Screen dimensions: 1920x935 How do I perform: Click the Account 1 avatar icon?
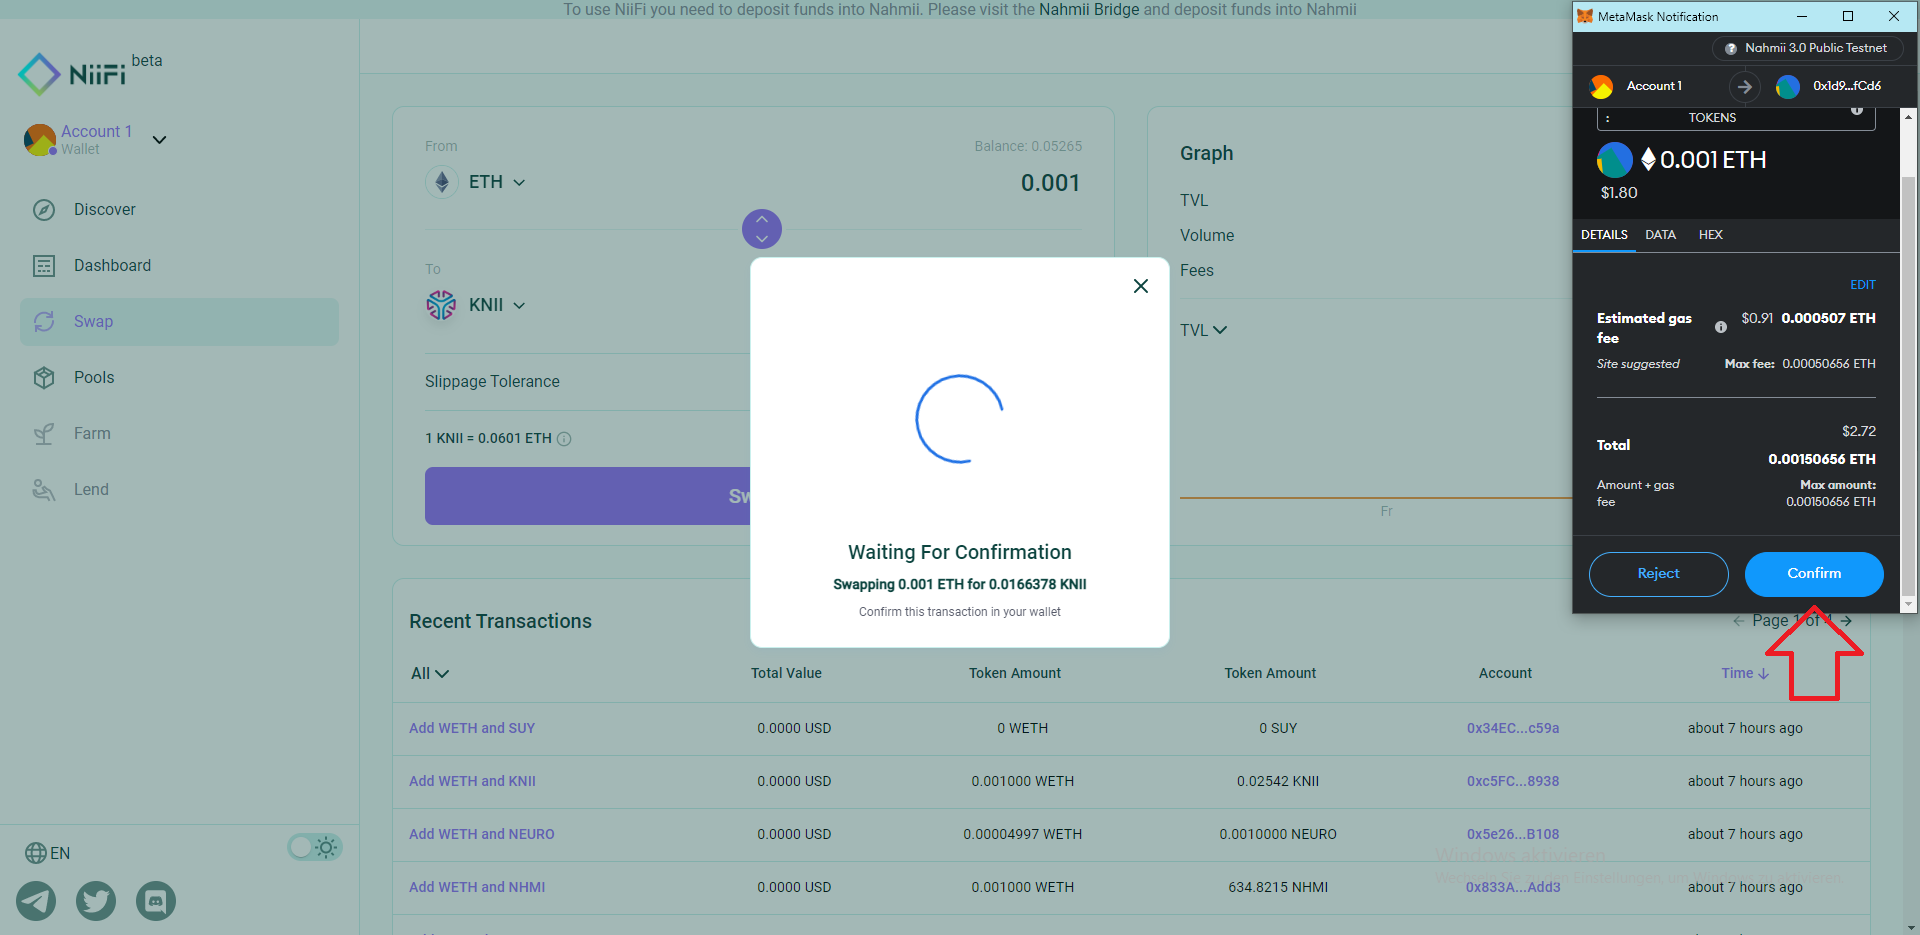tap(40, 140)
